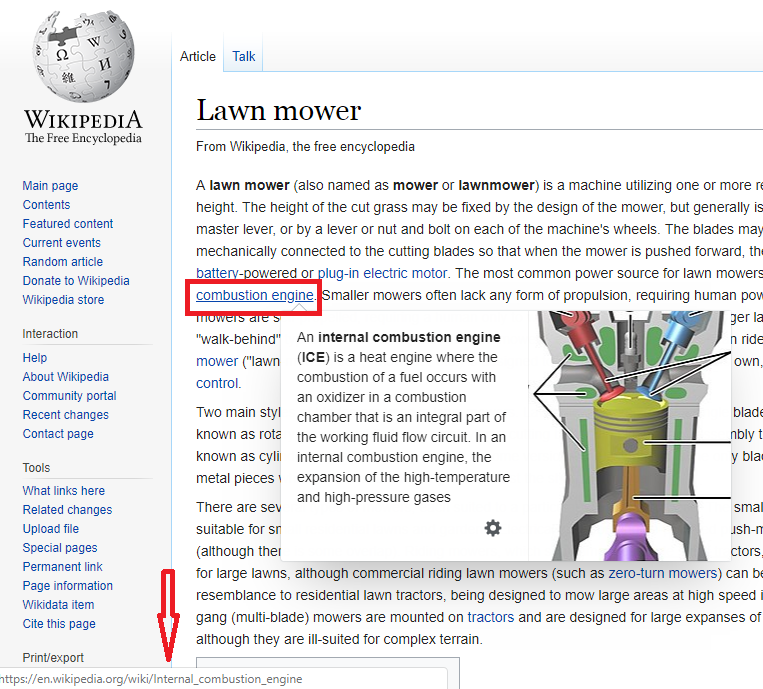Open the Permanent link
Viewport: 763px width, 689px height.
point(62,566)
